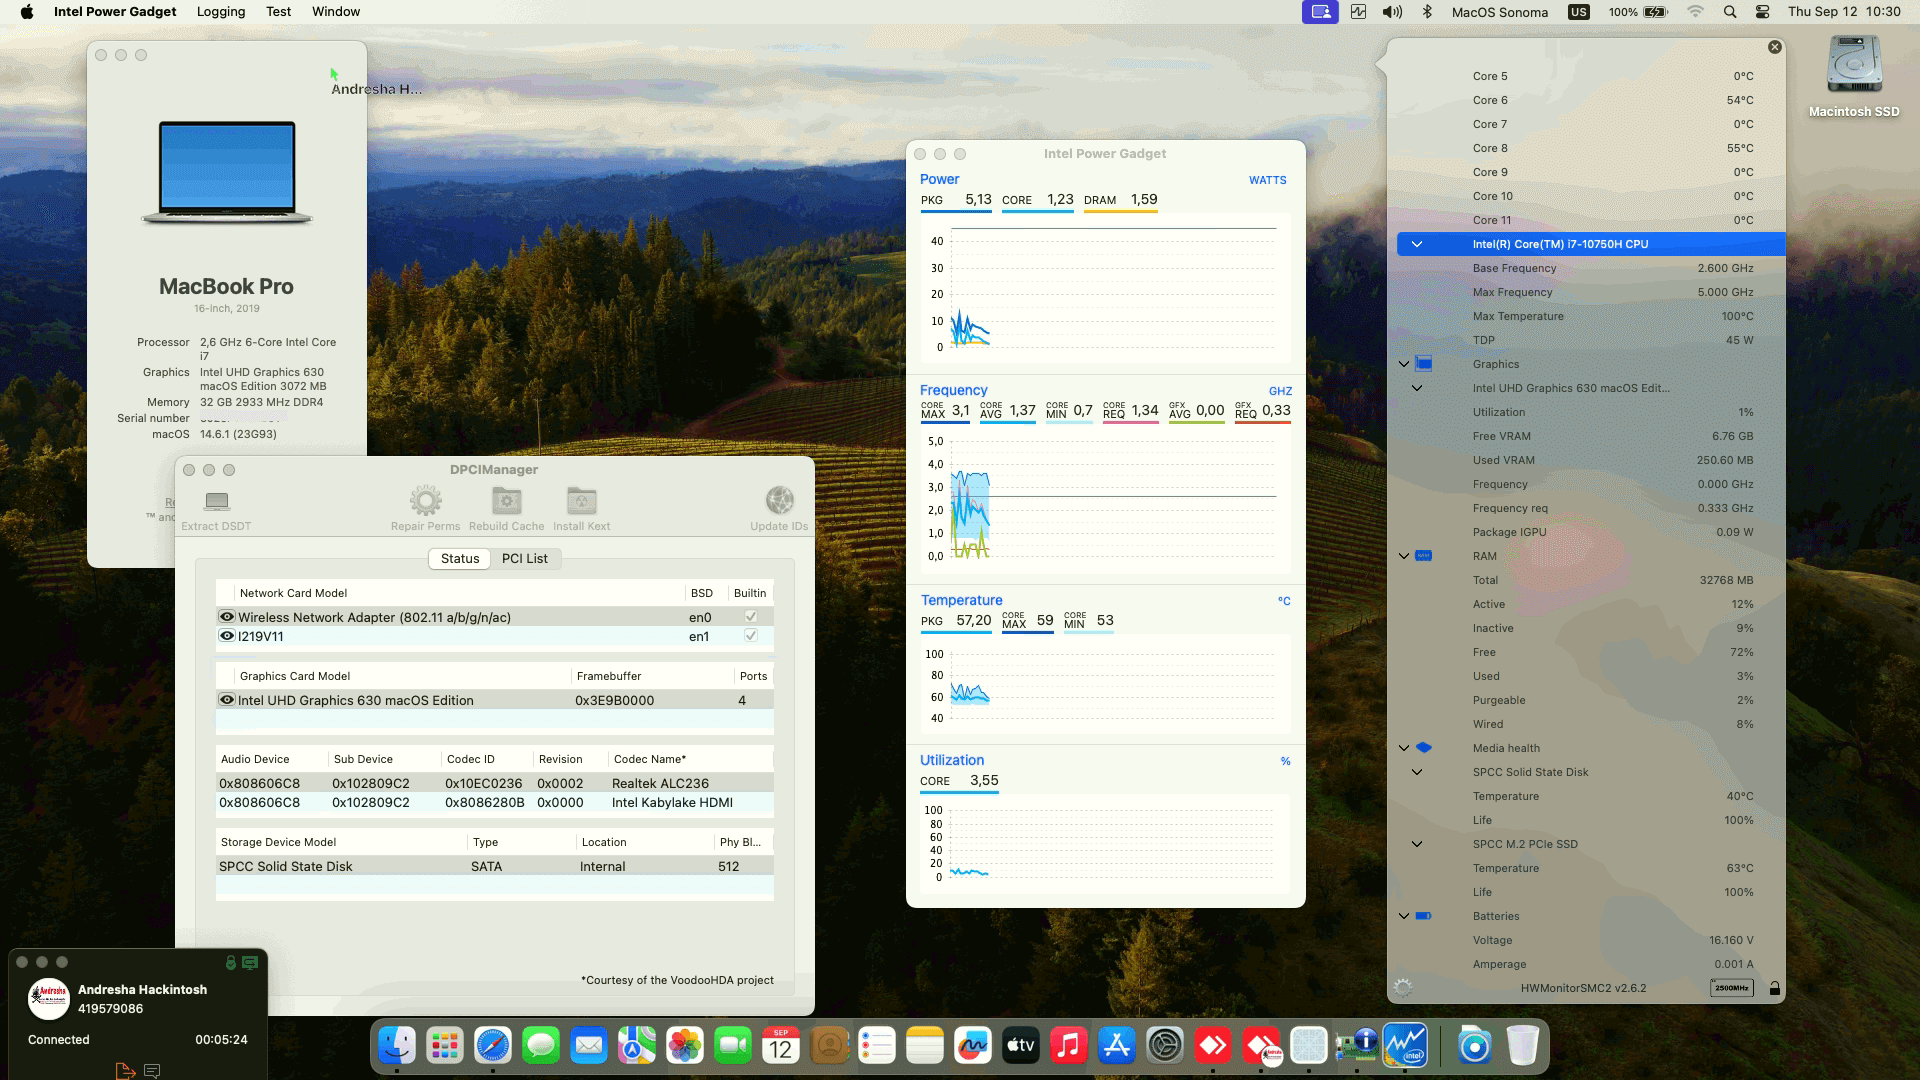Screen dimensions: 1920x1080
Task: Collapse the RAM section
Action: tap(1404, 556)
